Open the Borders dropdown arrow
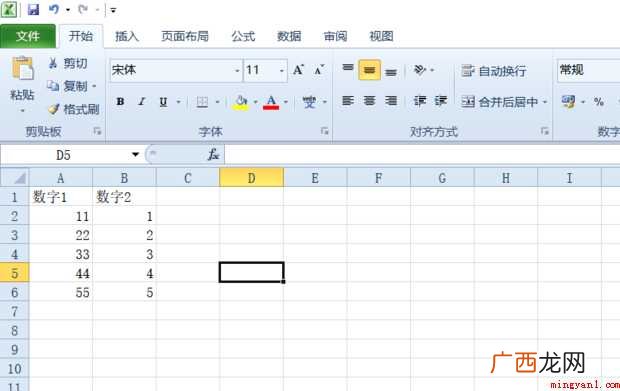 point(217,102)
